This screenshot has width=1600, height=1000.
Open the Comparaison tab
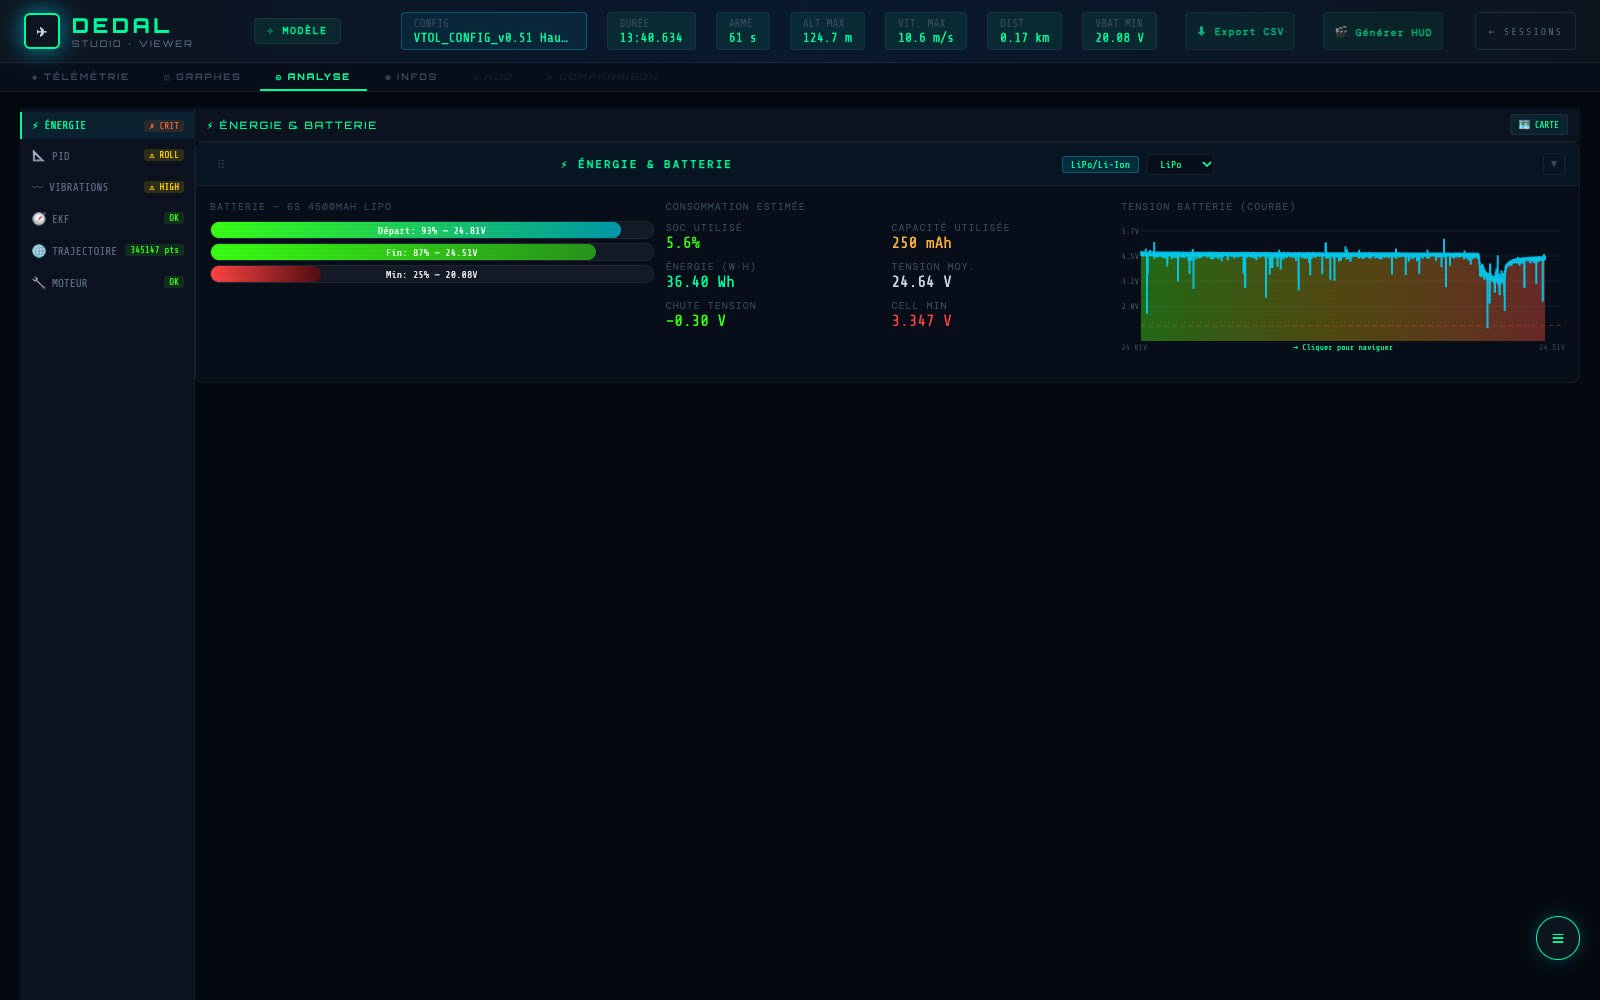[602, 77]
